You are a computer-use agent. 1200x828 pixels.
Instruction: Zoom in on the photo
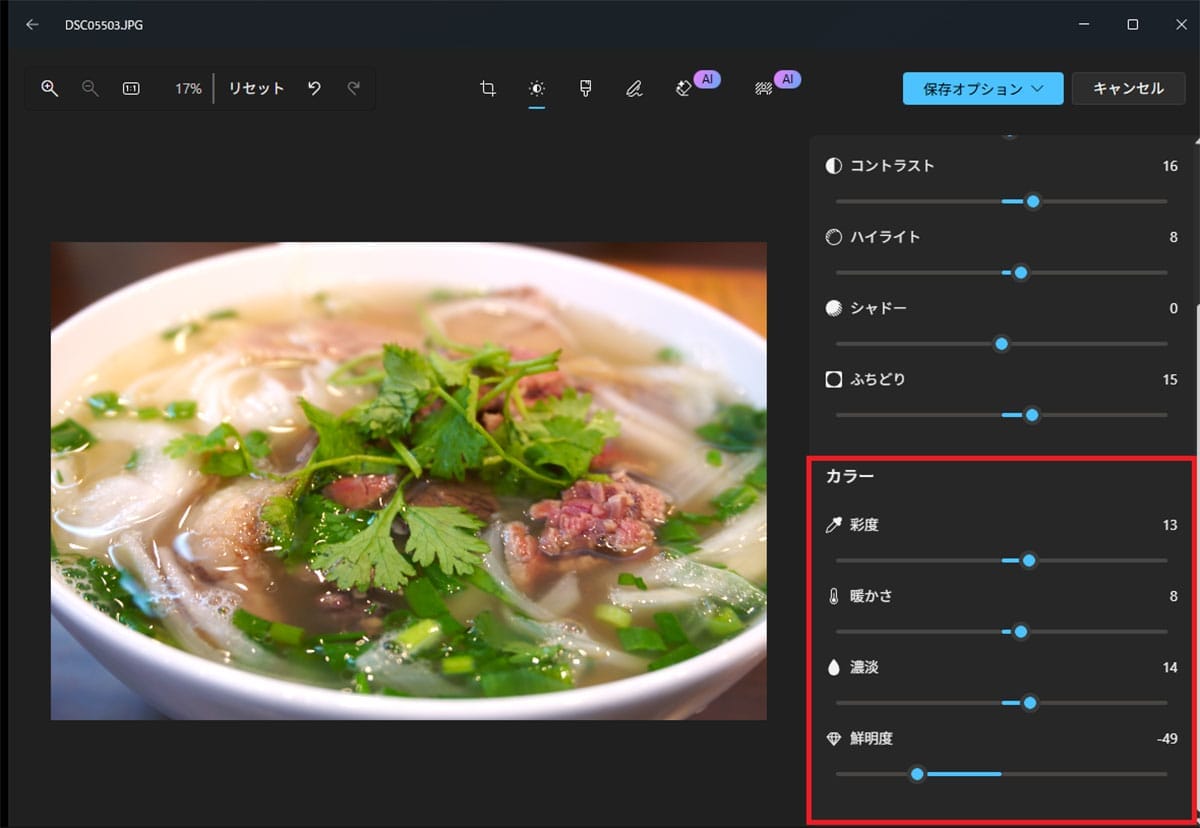[49, 88]
